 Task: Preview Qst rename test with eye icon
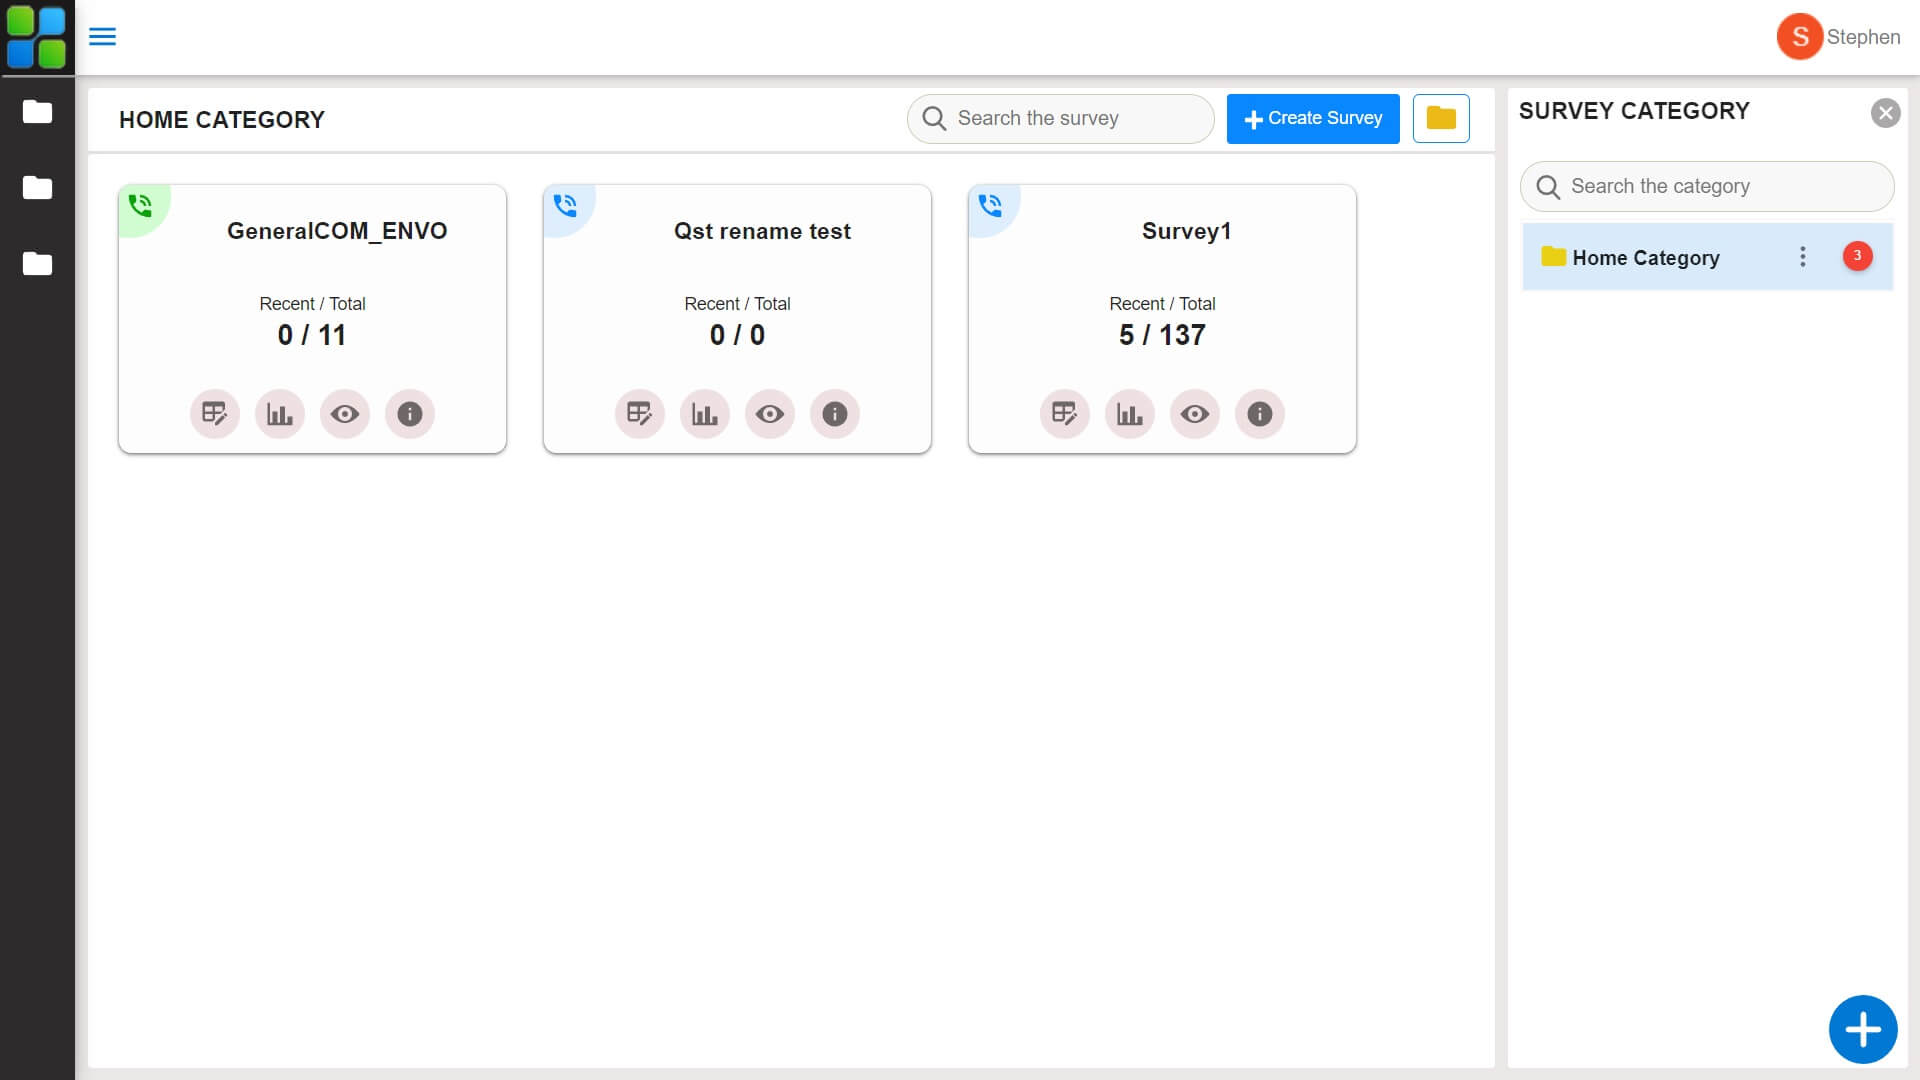point(770,414)
